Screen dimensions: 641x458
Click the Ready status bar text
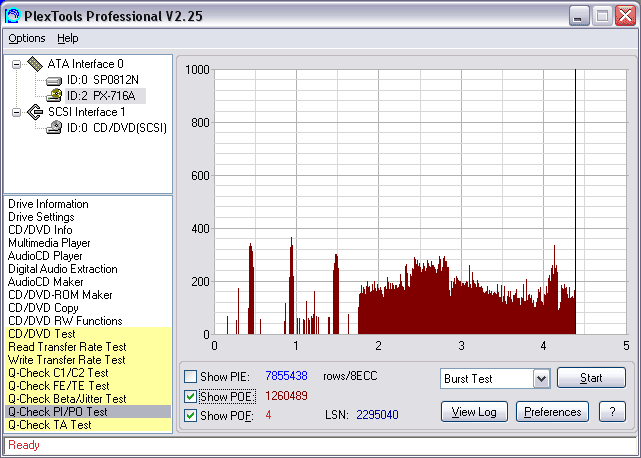[24, 445]
